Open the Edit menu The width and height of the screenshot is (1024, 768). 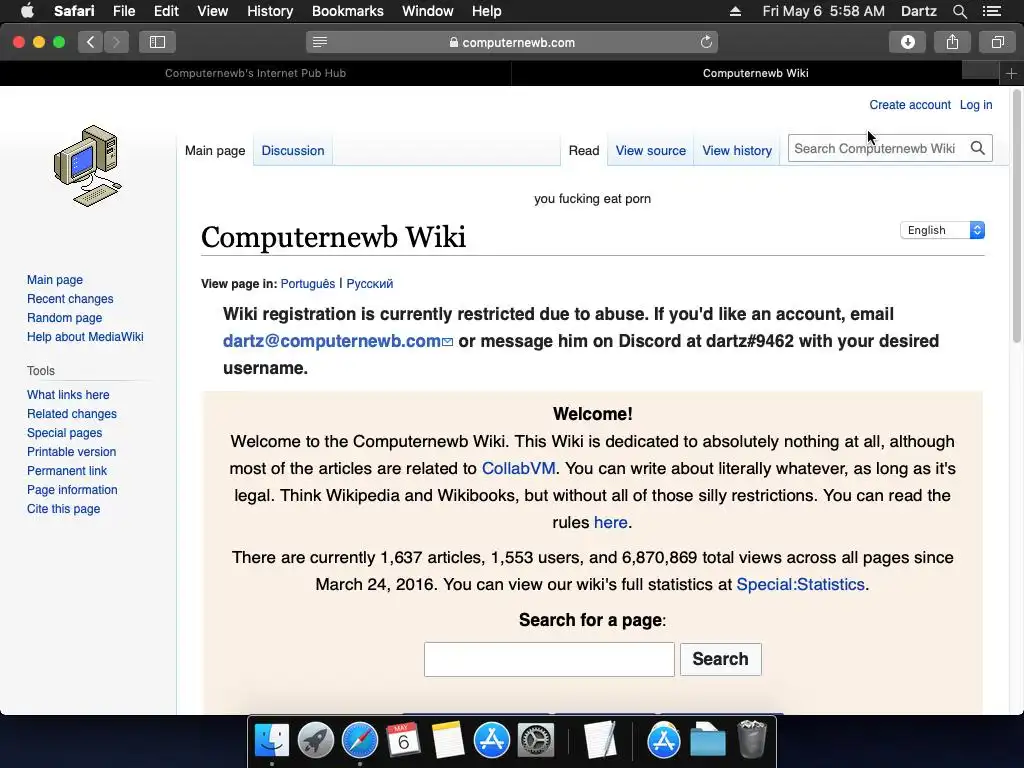coord(166,11)
